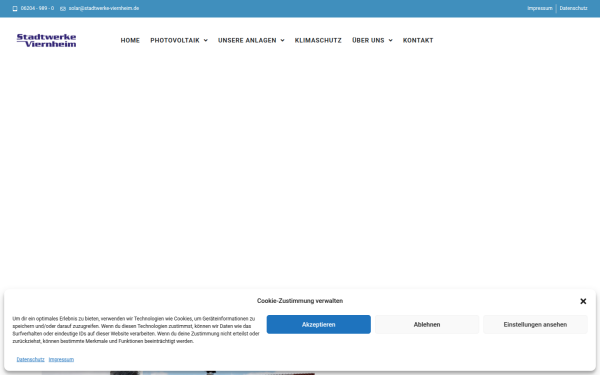Image resolution: width=600 pixels, height=375 pixels.
Task: Open the Photovoltaik menu item
Action: 175,40
